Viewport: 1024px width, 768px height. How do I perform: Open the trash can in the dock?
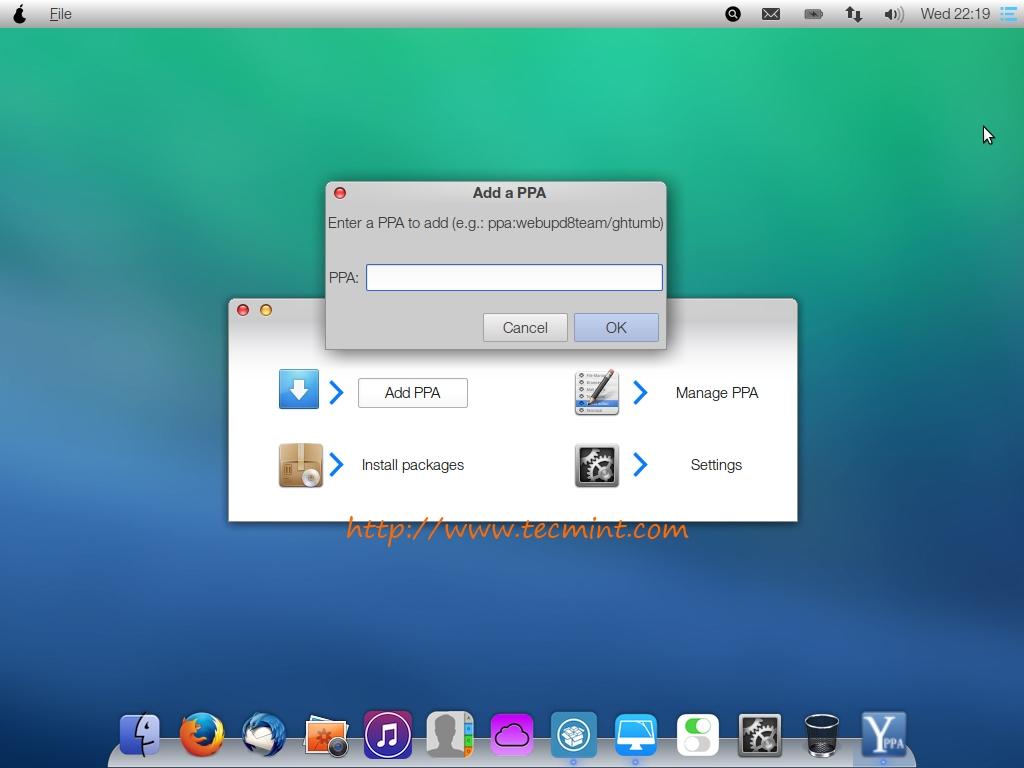[821, 735]
